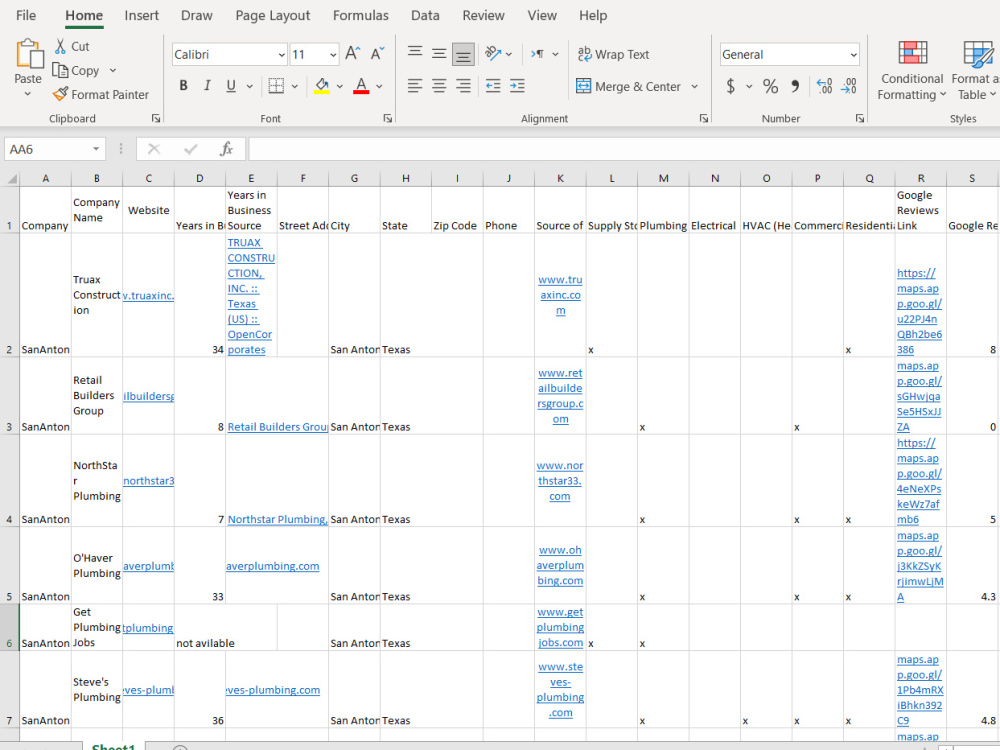The height and width of the screenshot is (750, 1000).
Task: Open Retail Builders Group source link
Action: click(x=277, y=427)
